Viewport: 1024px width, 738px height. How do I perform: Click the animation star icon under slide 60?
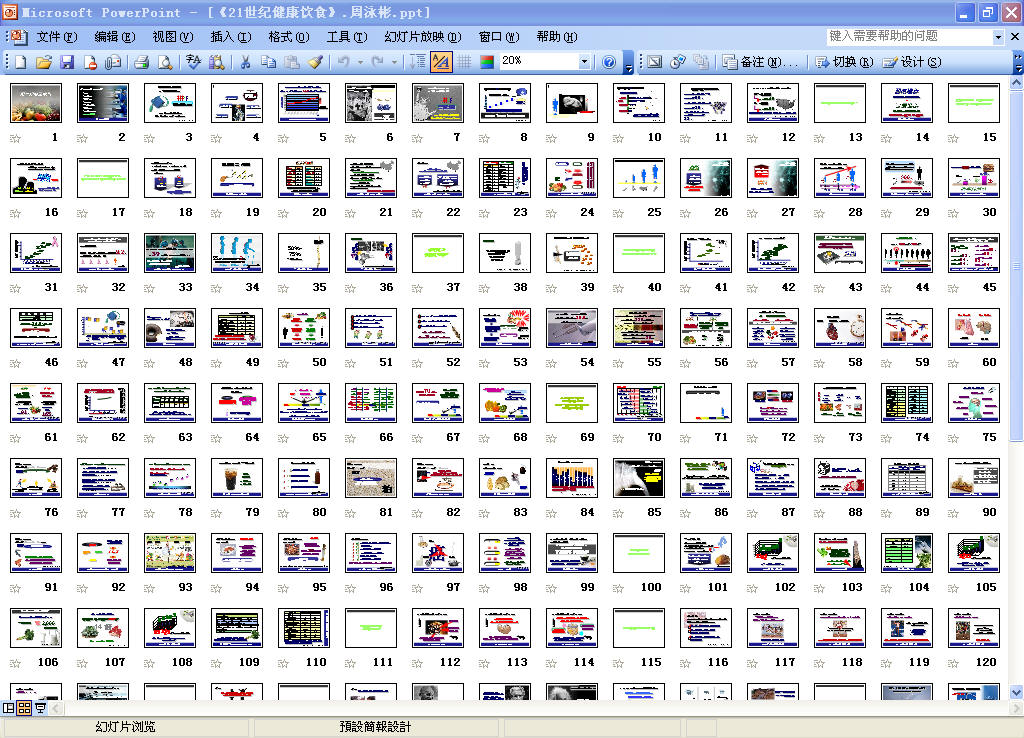(x=953, y=364)
